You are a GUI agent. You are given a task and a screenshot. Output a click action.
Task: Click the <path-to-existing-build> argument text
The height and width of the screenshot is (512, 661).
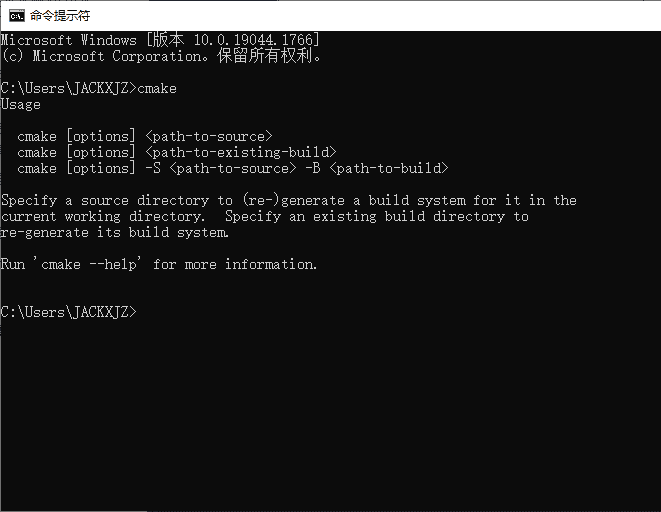click(x=240, y=152)
